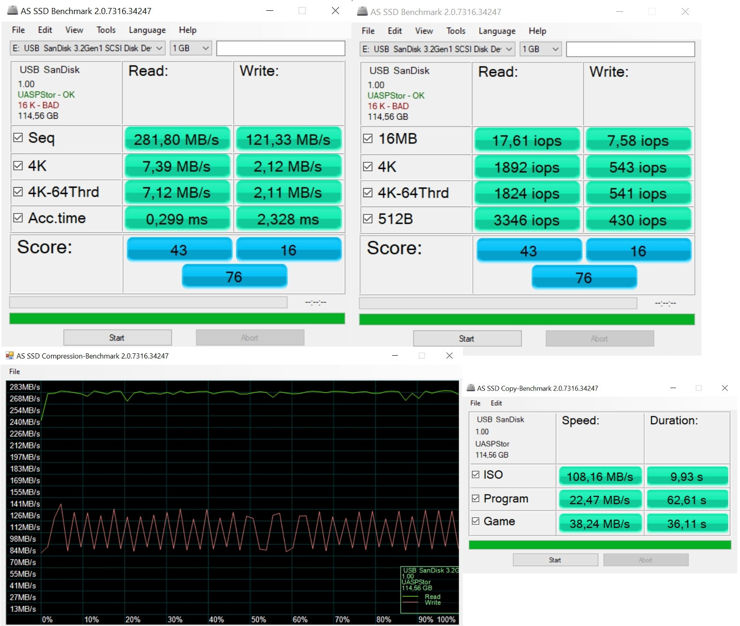
Task: Open File menu in right benchmark window
Action: coord(368,31)
